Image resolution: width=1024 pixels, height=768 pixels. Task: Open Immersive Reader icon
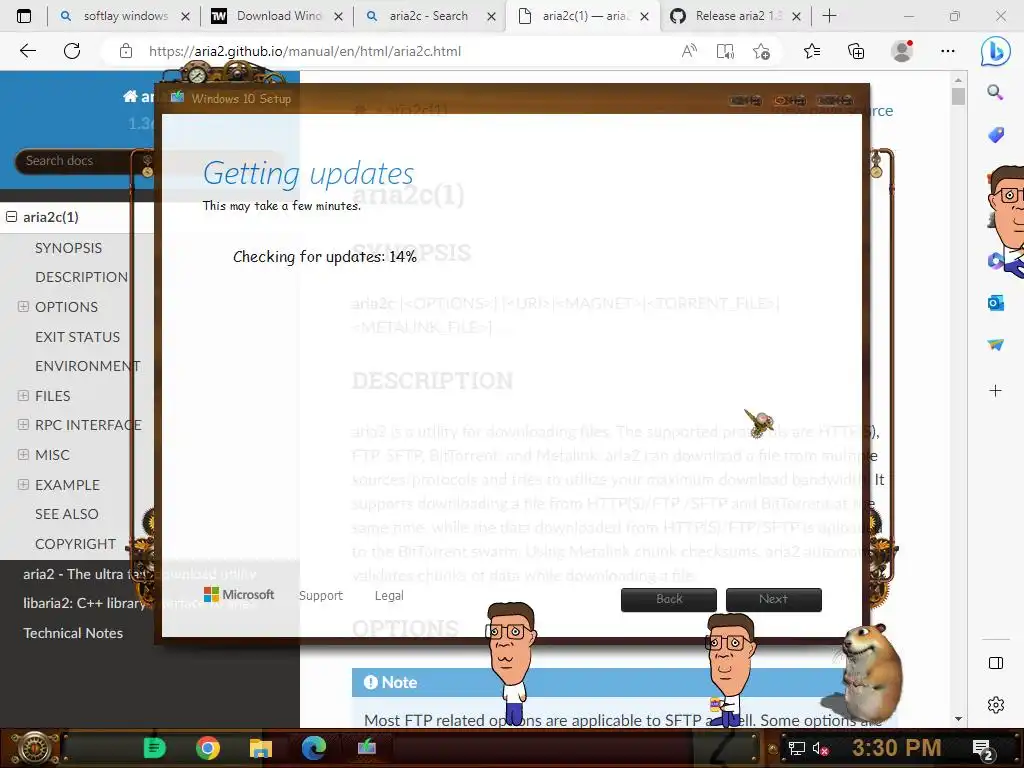click(x=725, y=51)
